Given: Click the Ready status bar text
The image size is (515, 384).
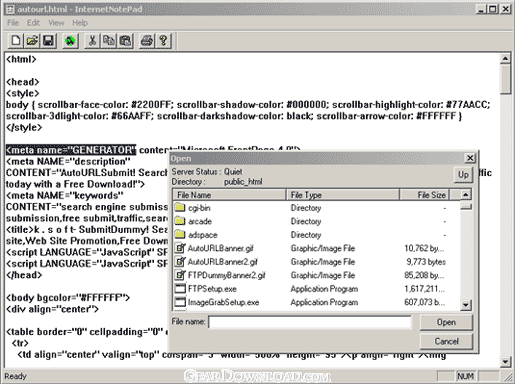Looking at the screenshot, I should 15,376.
